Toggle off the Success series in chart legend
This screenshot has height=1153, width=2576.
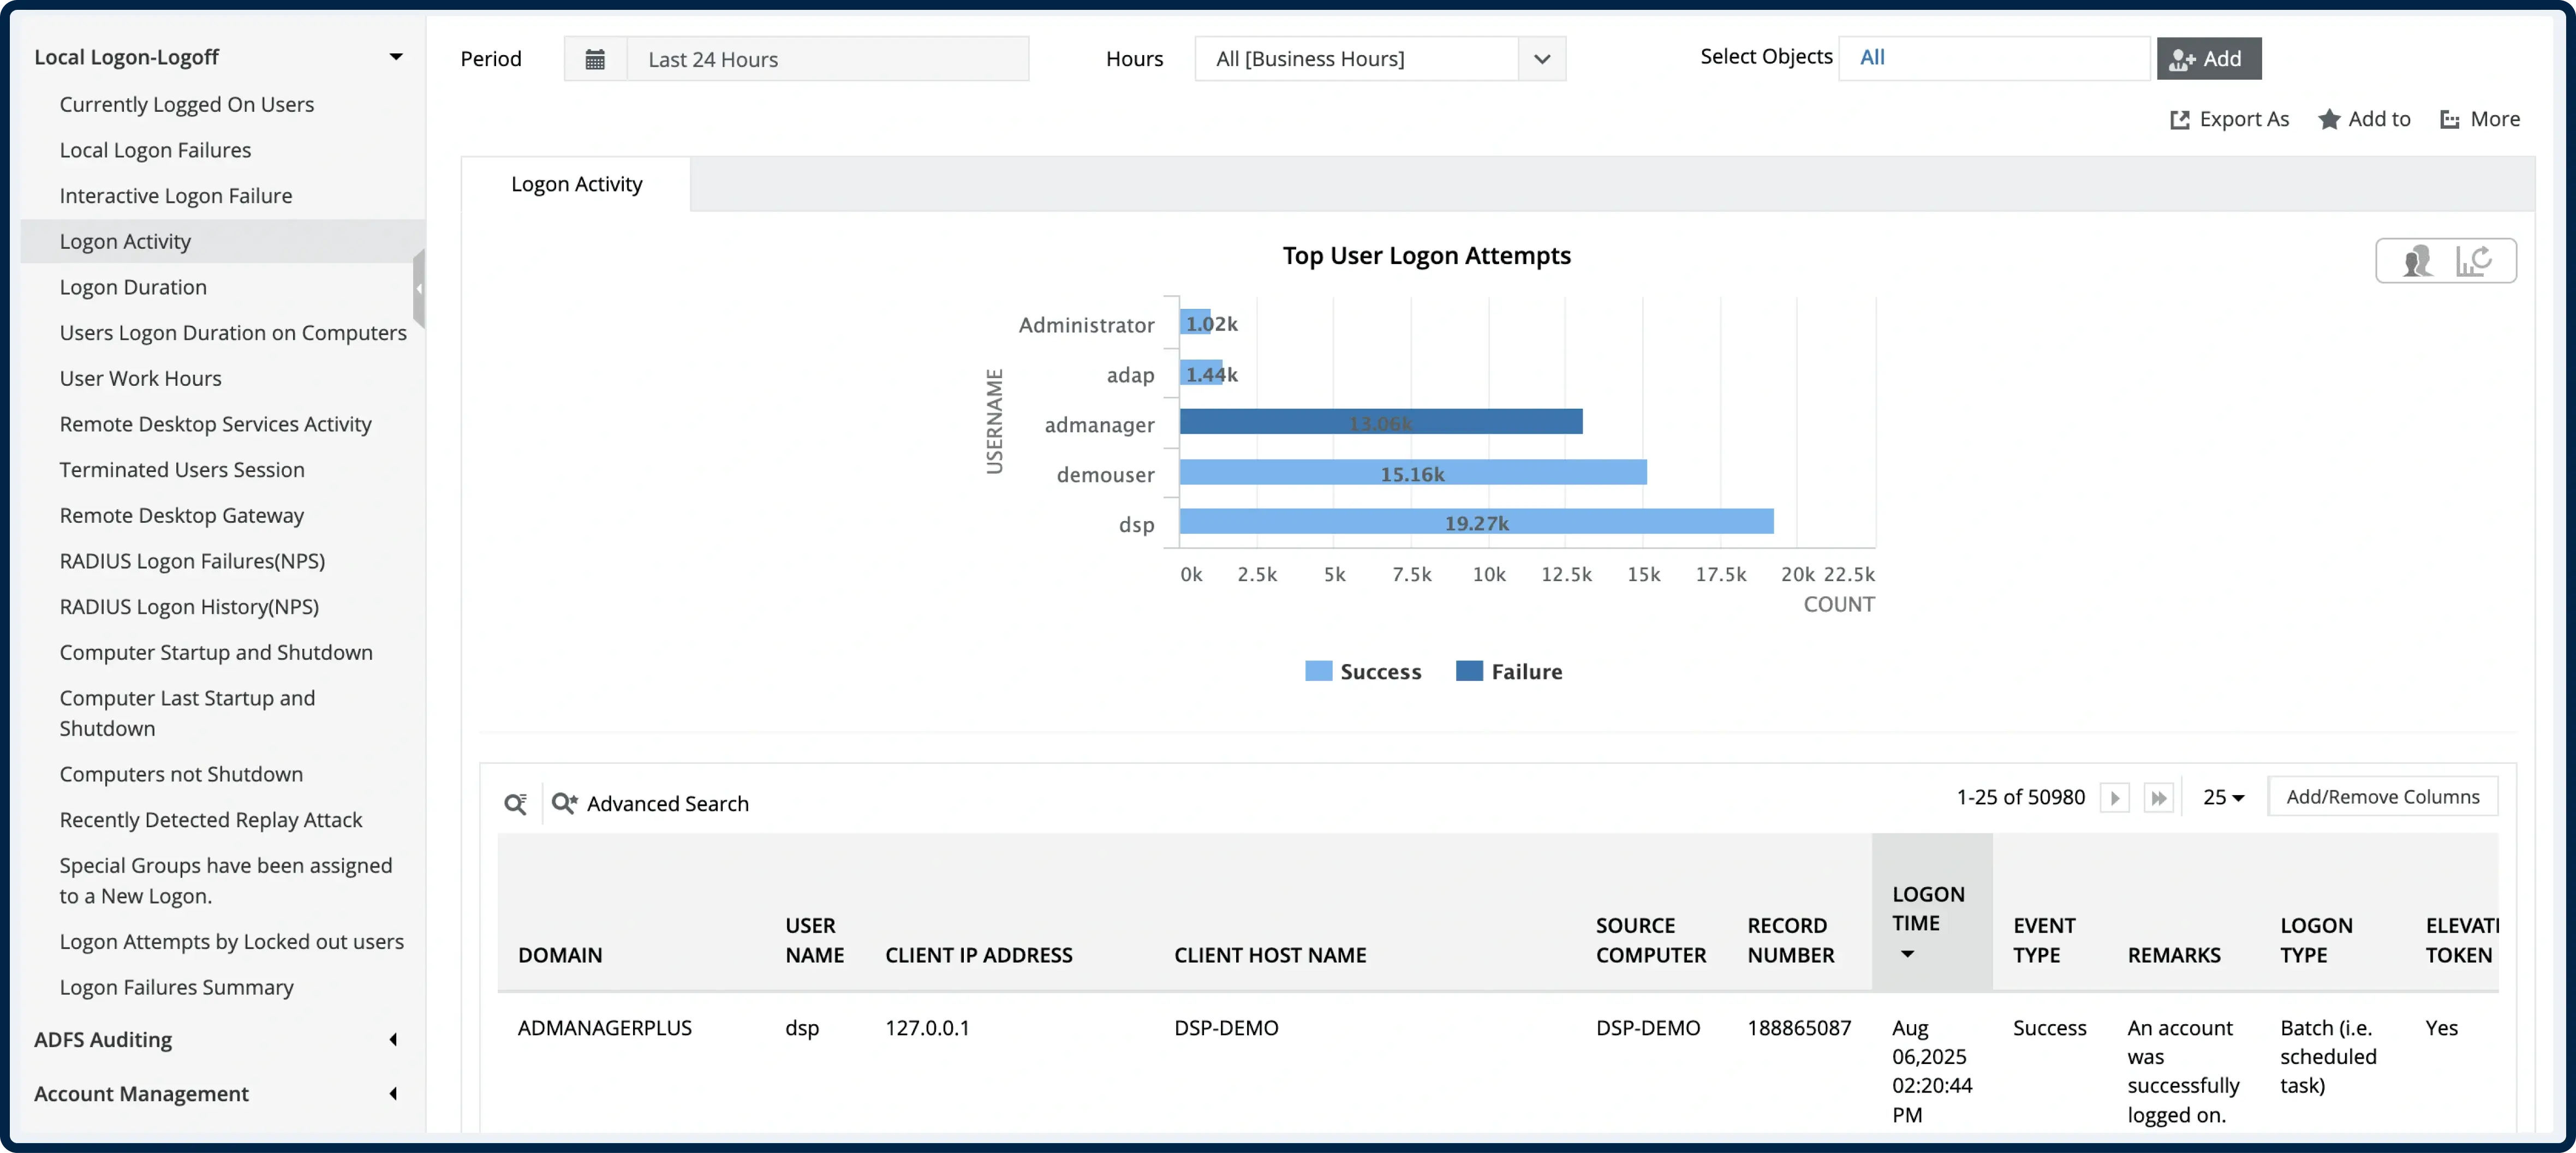1363,671
